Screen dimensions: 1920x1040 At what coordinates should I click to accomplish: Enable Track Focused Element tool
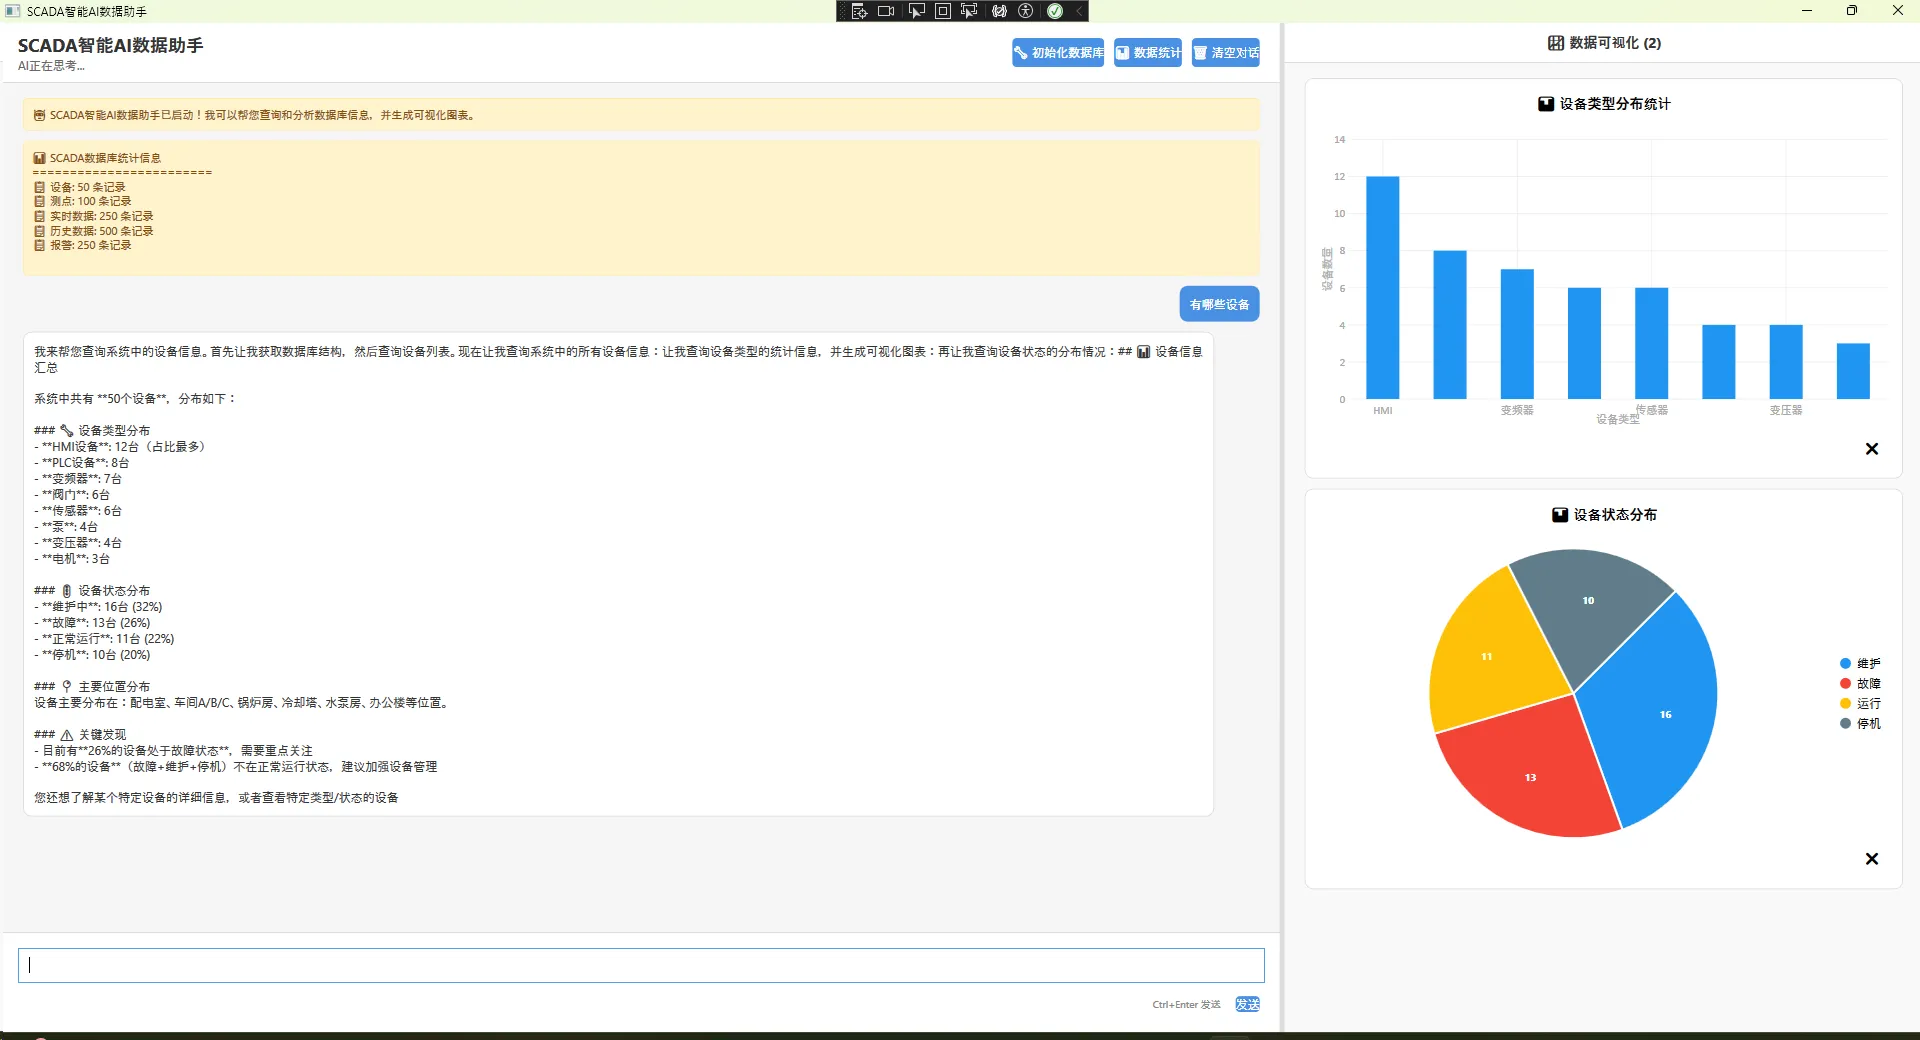click(x=969, y=11)
